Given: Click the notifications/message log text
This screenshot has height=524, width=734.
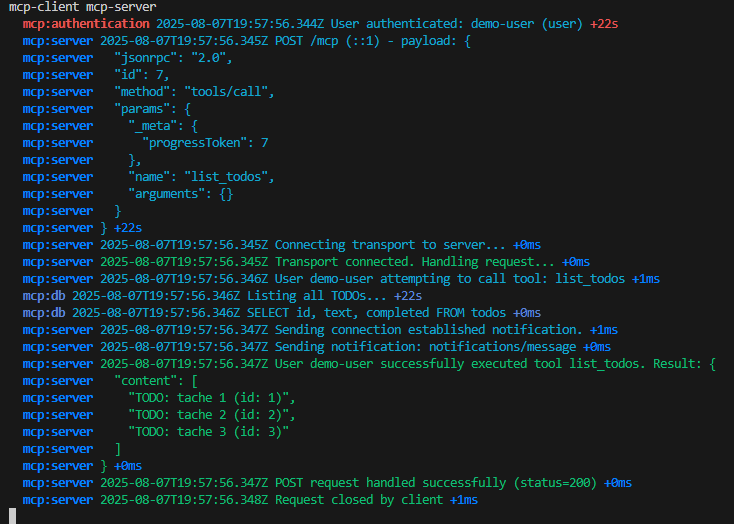Looking at the screenshot, I should (502, 347).
